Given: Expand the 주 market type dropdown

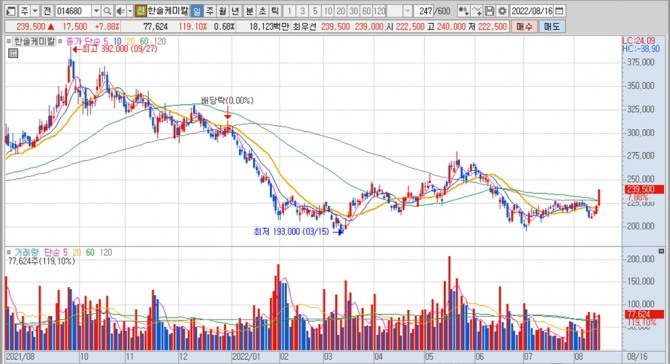Looking at the screenshot, I should click(x=35, y=11).
